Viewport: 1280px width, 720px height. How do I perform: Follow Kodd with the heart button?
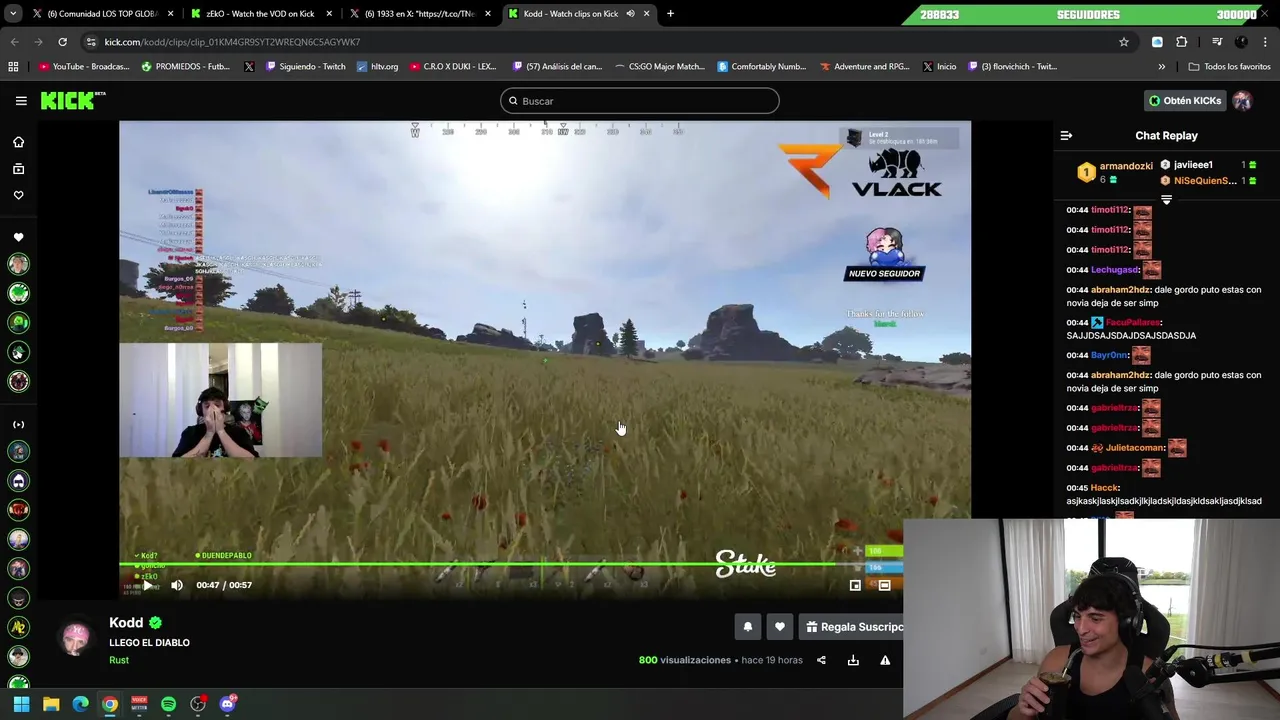pyautogui.click(x=780, y=627)
